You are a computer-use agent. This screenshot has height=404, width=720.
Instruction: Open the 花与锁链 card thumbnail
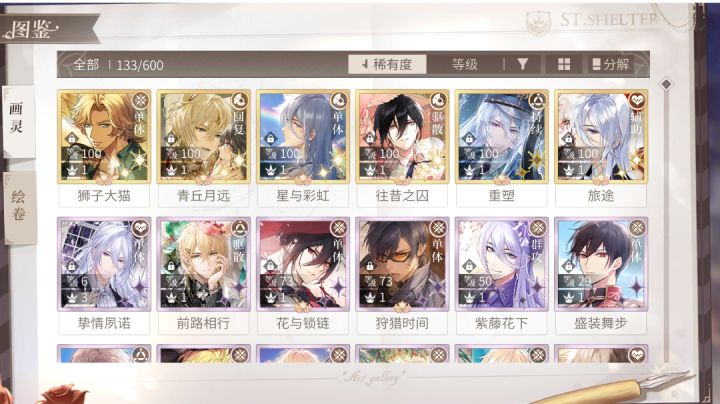tap(303, 264)
